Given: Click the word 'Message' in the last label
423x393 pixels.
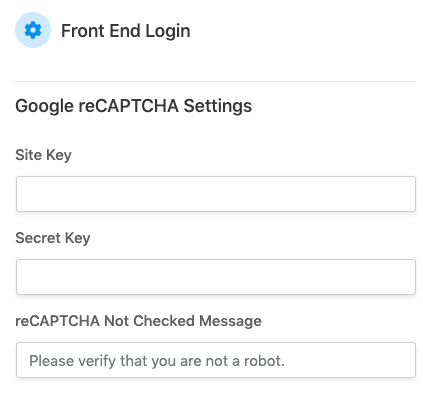Looking at the screenshot, I should coord(230,321).
